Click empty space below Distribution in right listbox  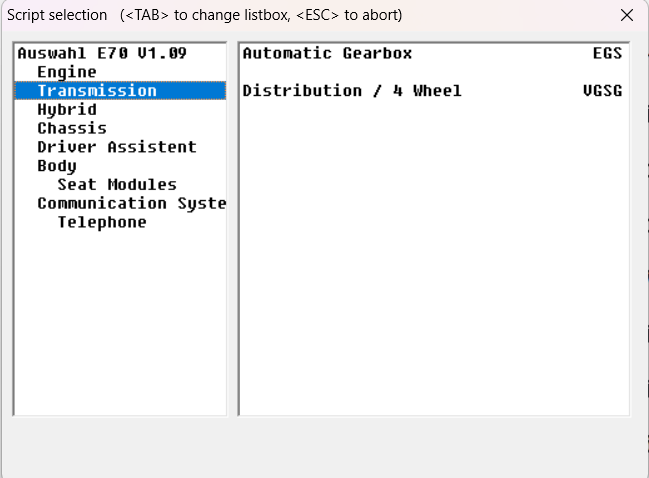[434, 257]
